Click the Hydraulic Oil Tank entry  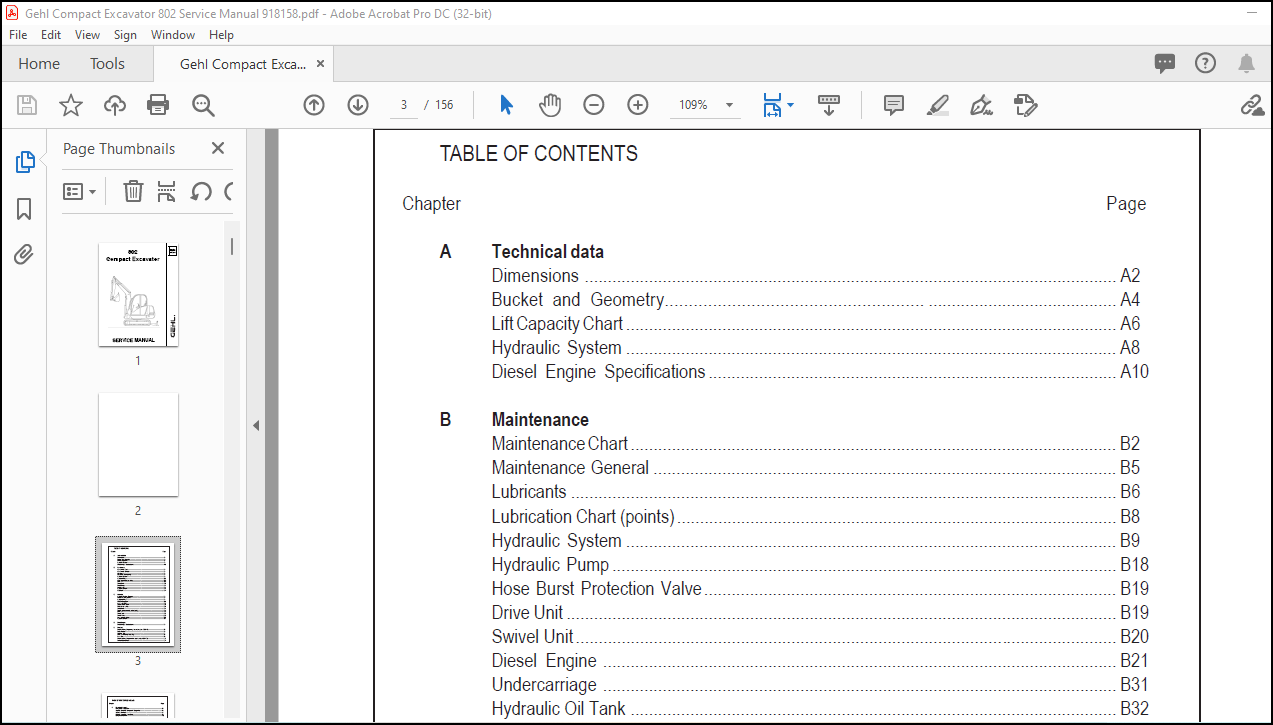point(820,709)
